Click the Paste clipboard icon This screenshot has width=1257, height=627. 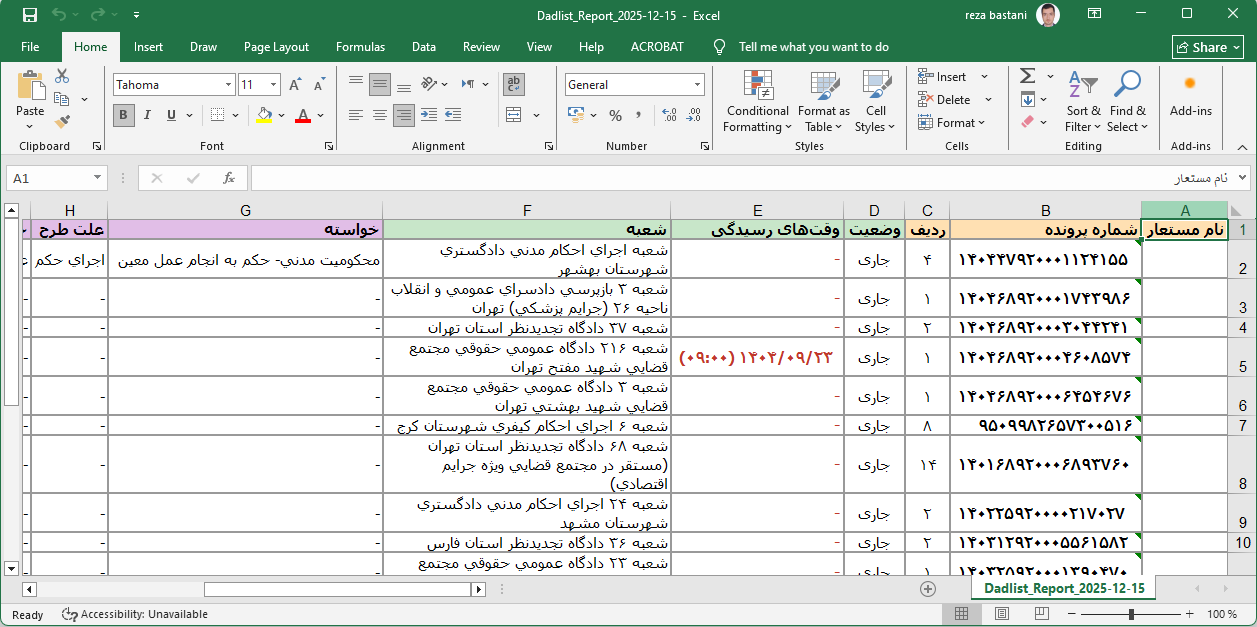click(30, 86)
